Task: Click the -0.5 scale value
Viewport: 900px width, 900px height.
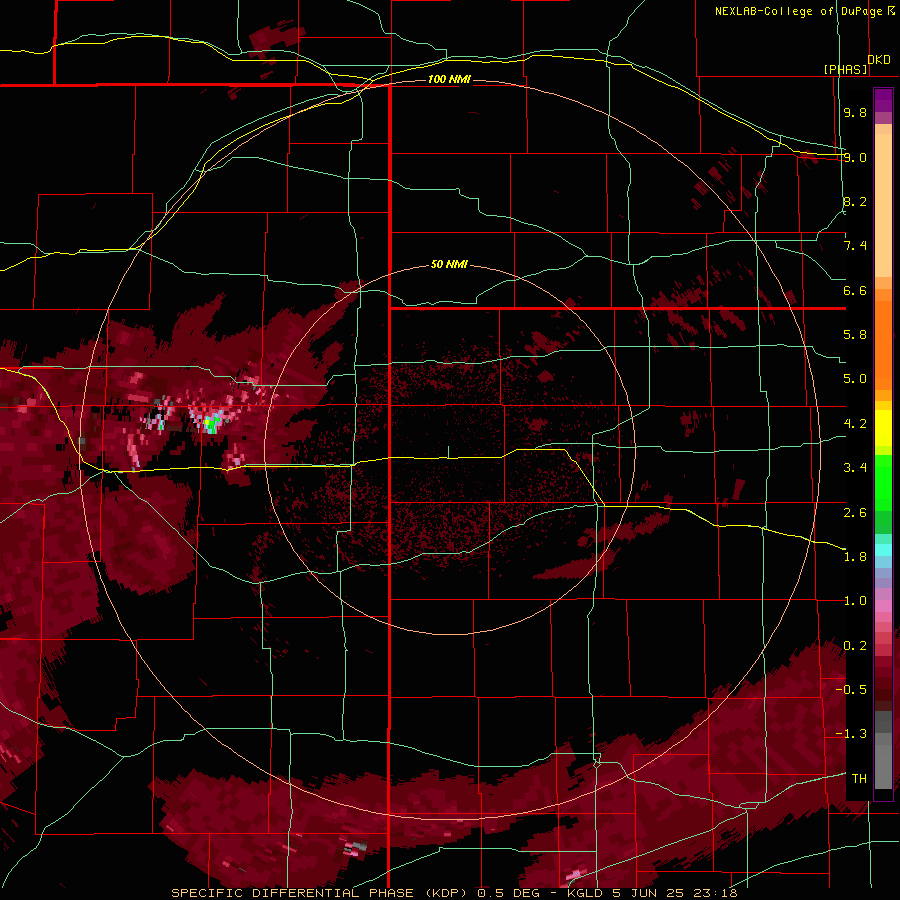Action: tap(851, 690)
